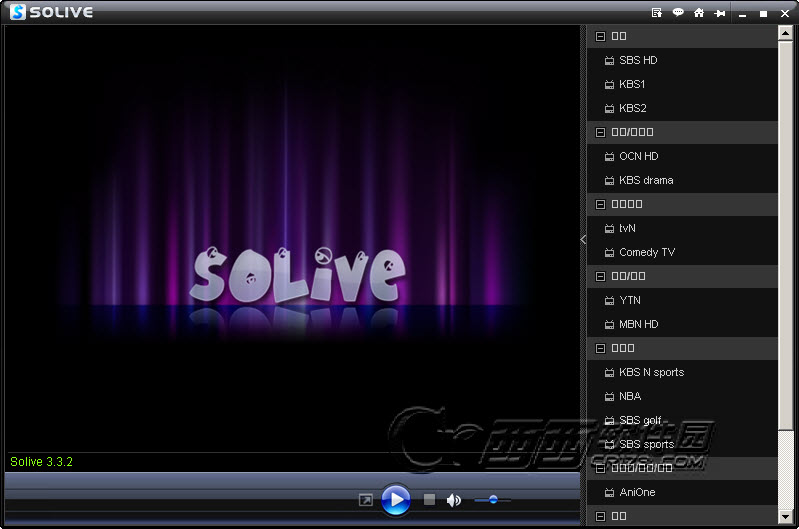Viewport: 799px width, 529px height.
Task: Click the Solive splash video area
Action: click(292, 240)
